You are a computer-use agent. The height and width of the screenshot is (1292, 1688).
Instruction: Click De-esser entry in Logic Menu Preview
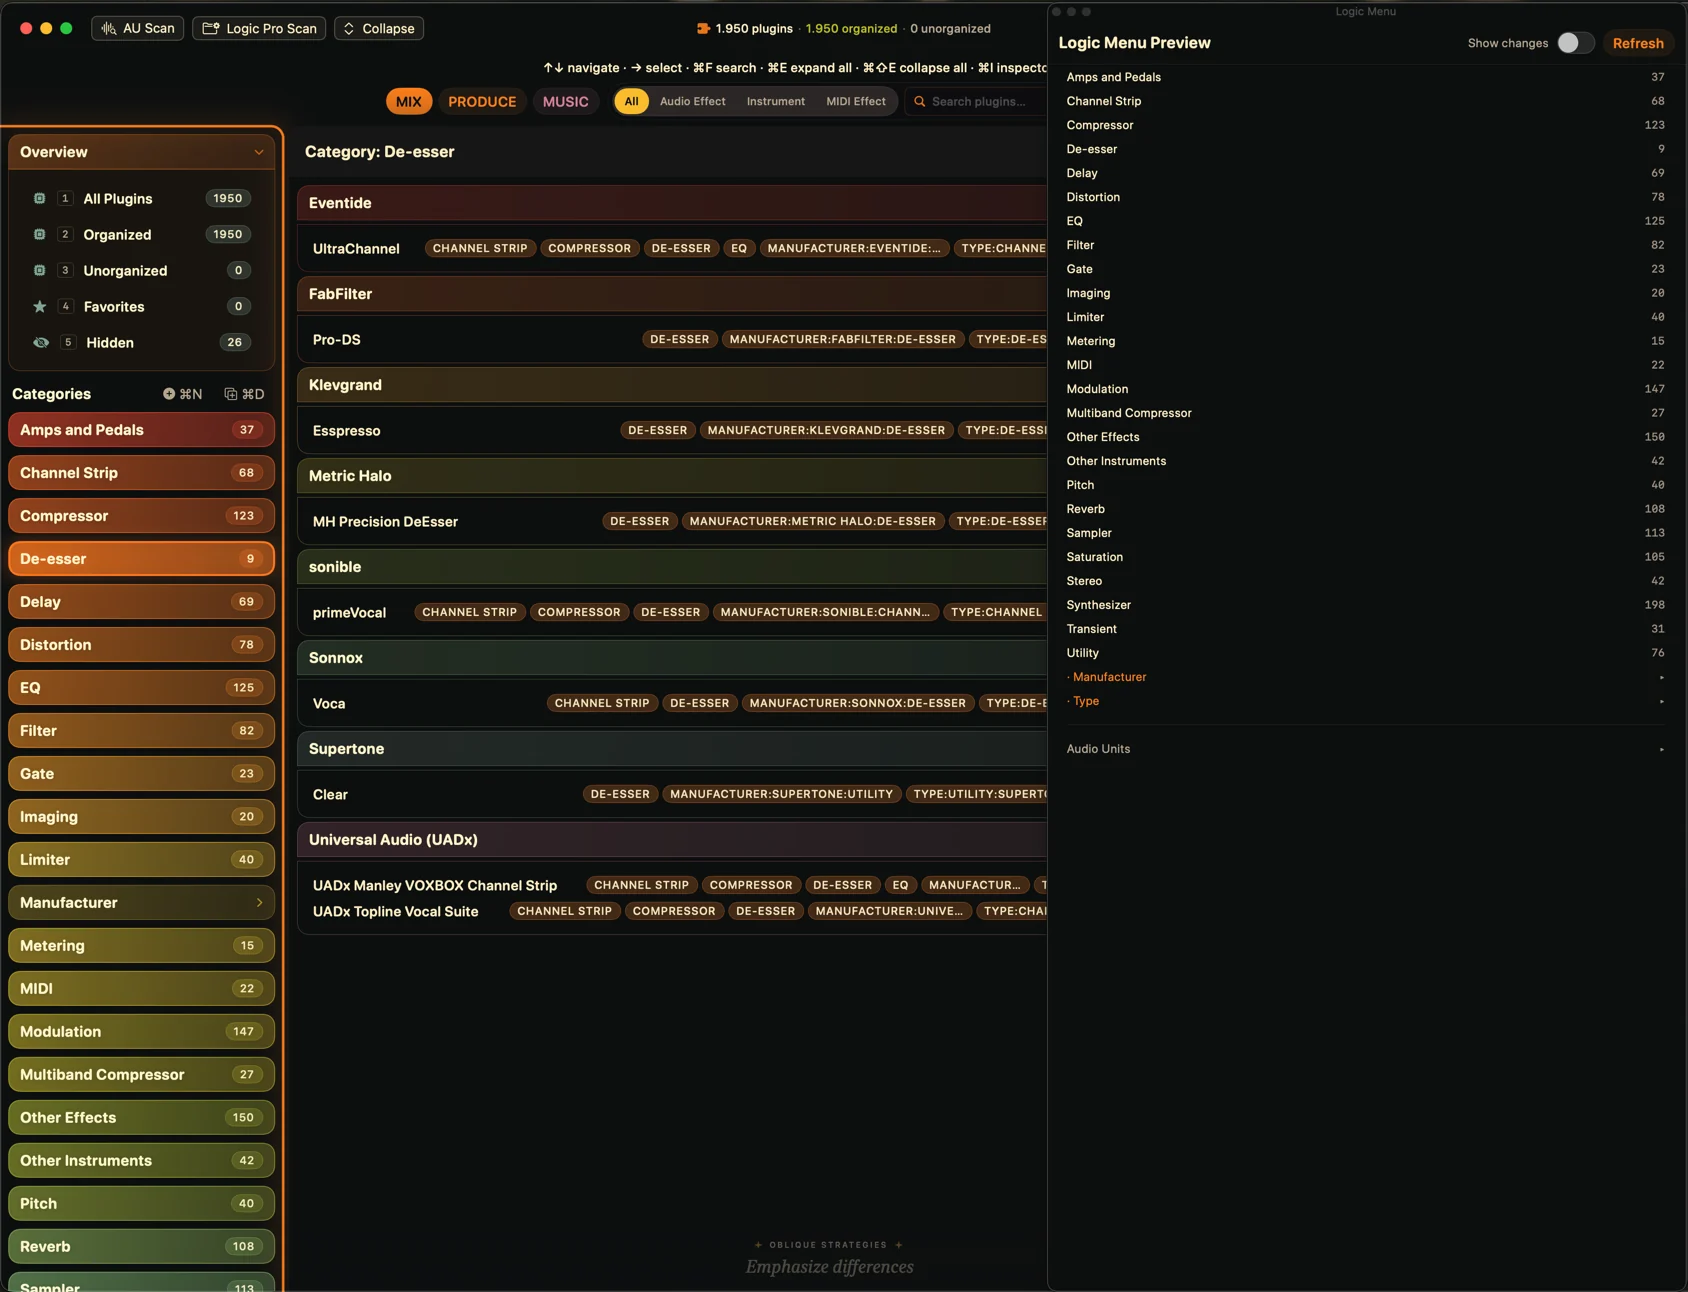[1365, 149]
